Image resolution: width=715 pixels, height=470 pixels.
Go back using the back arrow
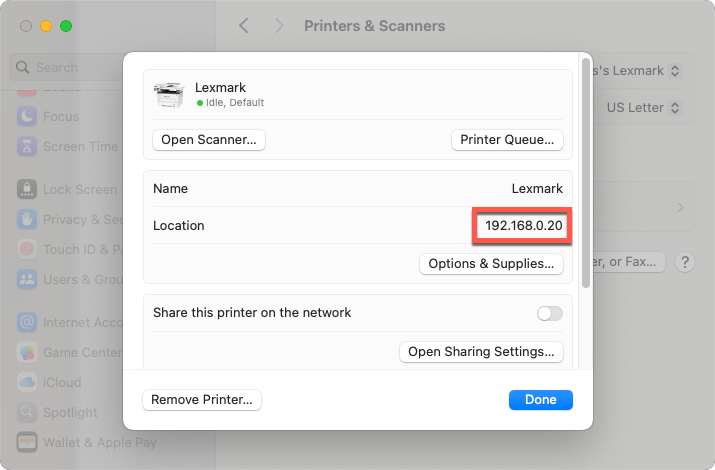(x=244, y=26)
